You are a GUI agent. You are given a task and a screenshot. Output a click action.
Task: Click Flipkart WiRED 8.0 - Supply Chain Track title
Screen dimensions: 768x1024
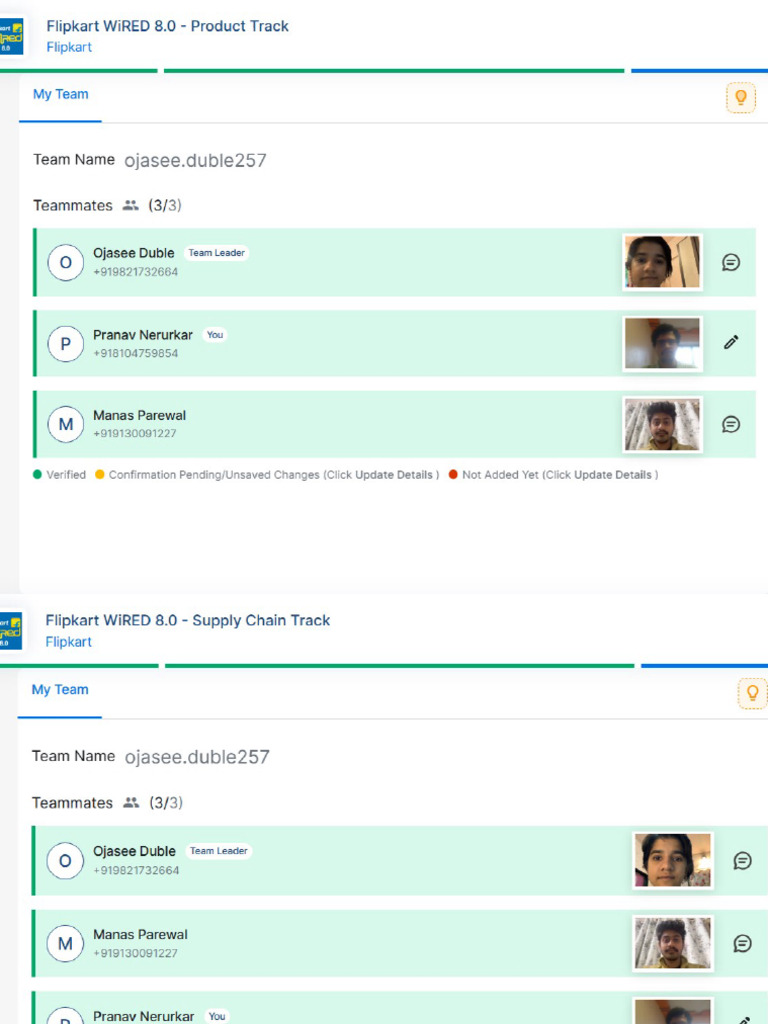pos(187,620)
